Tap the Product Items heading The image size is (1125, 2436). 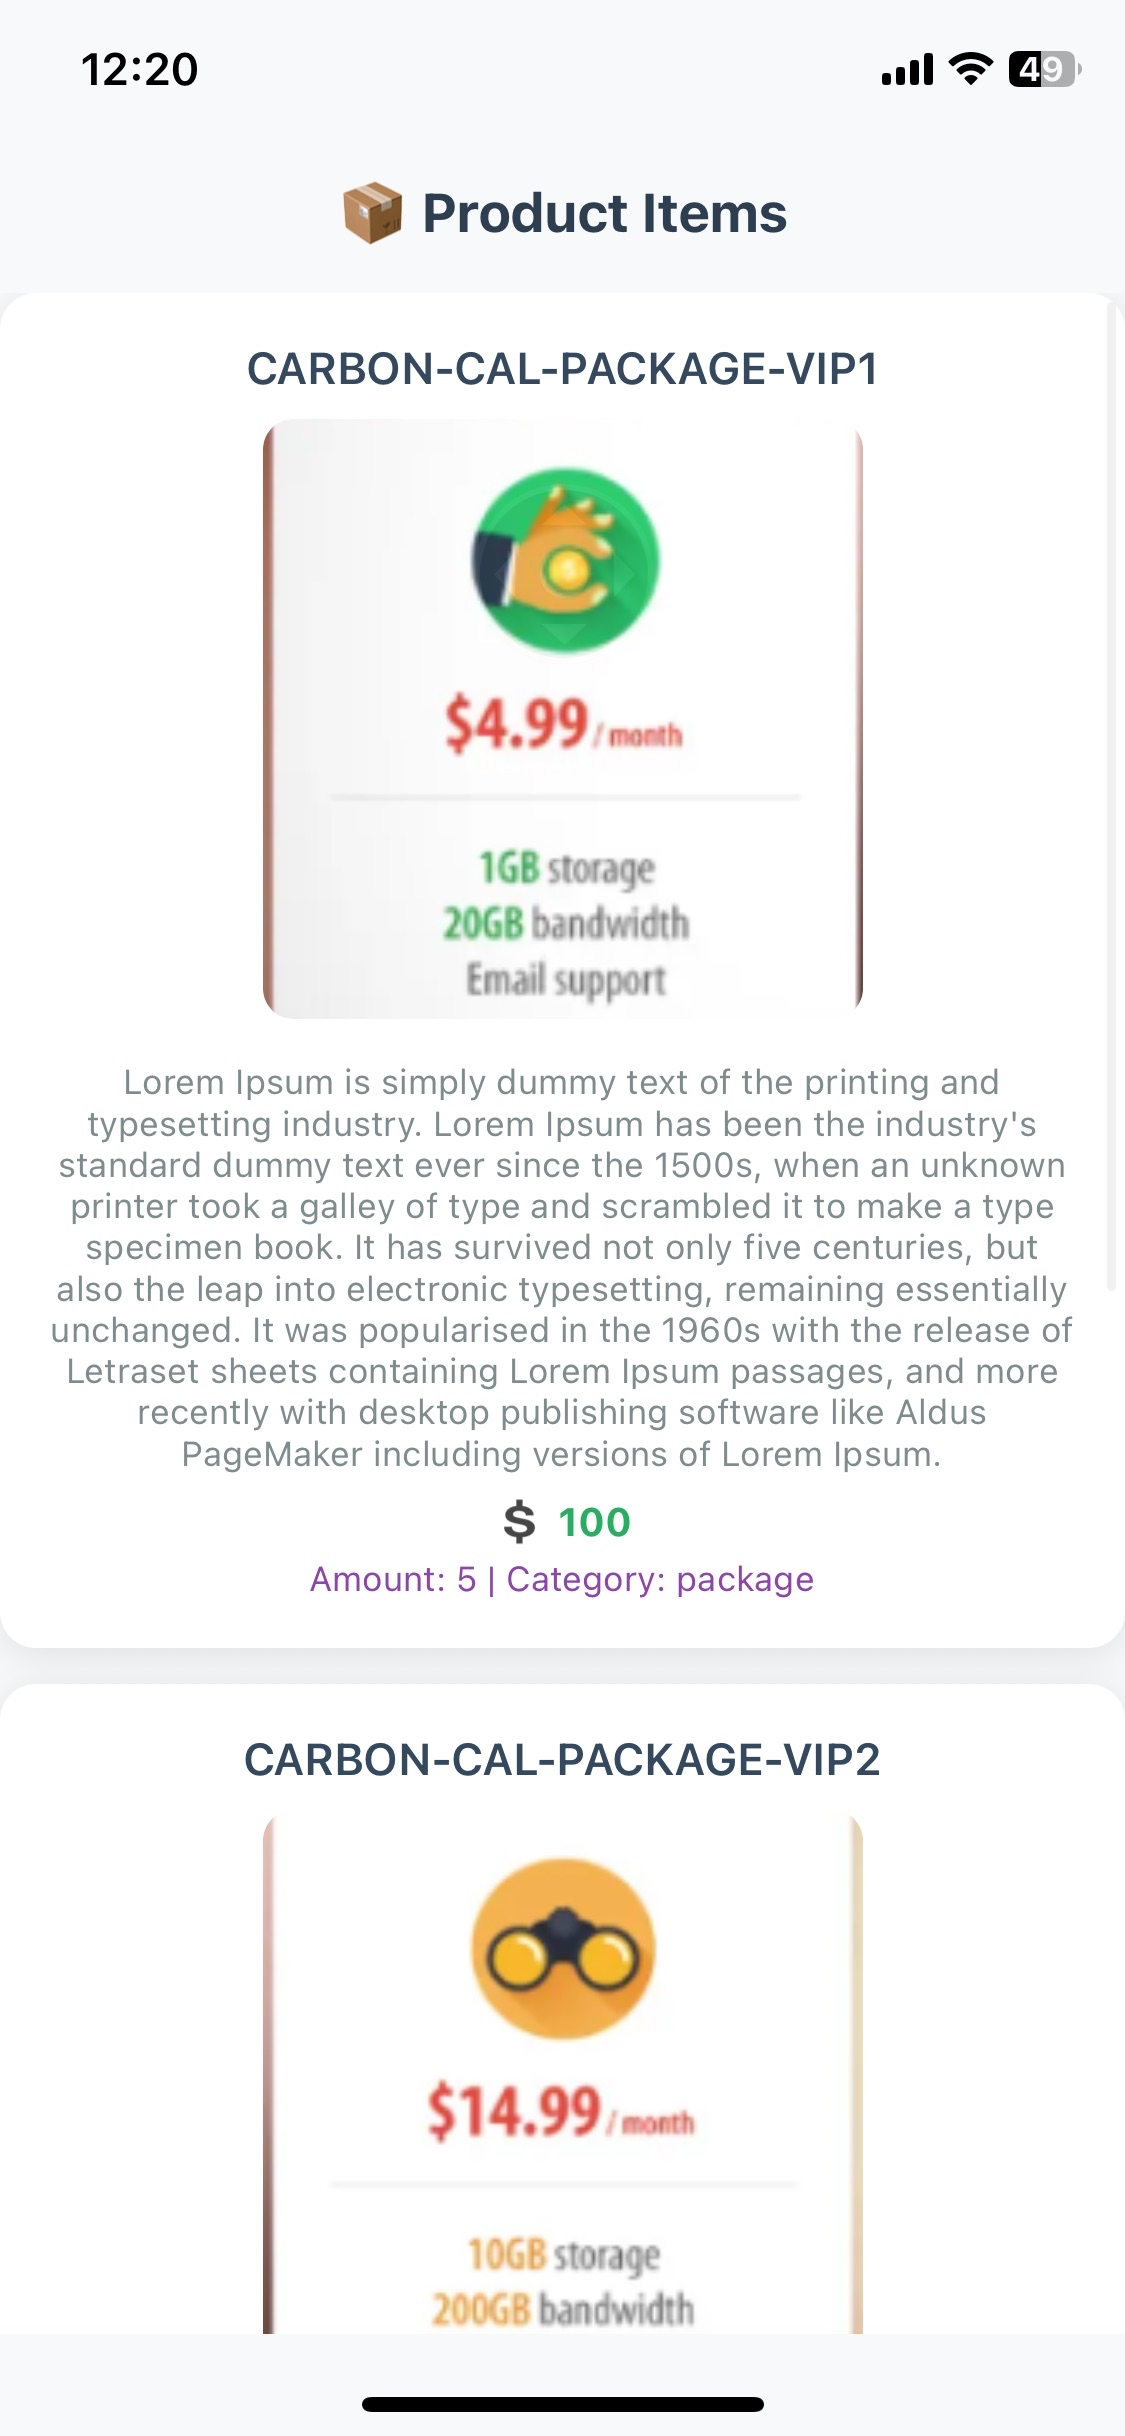click(x=604, y=214)
